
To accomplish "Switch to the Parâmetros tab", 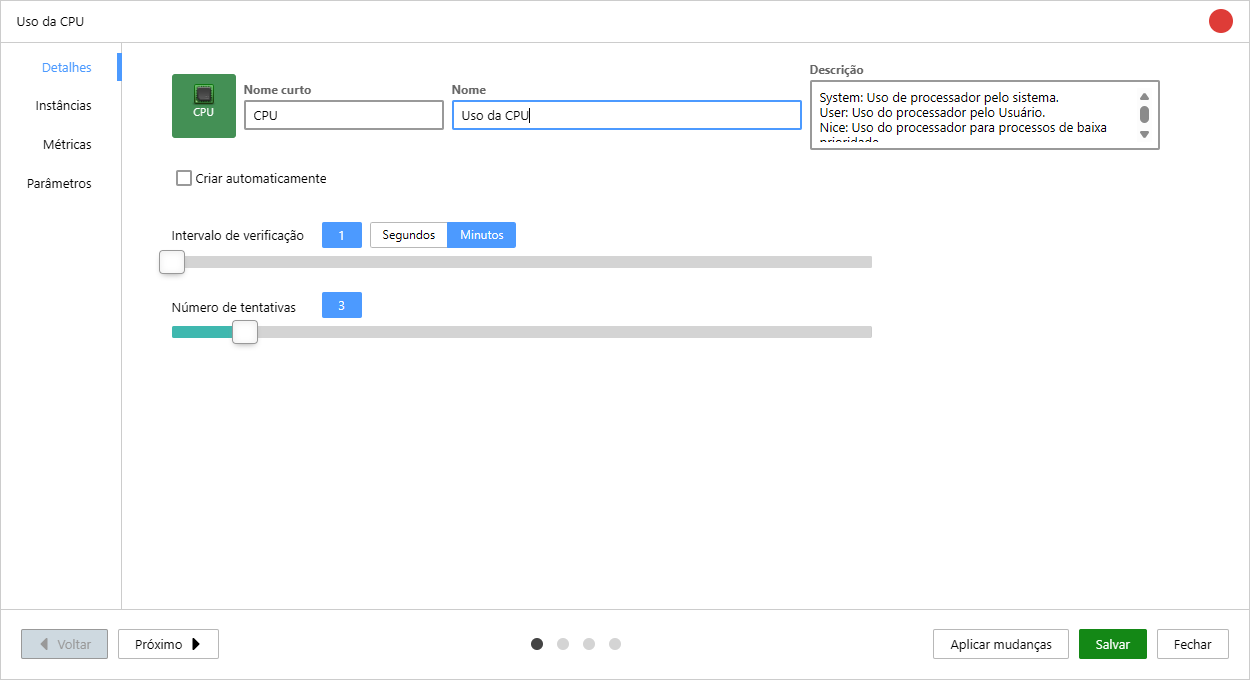I will click(x=59, y=184).
